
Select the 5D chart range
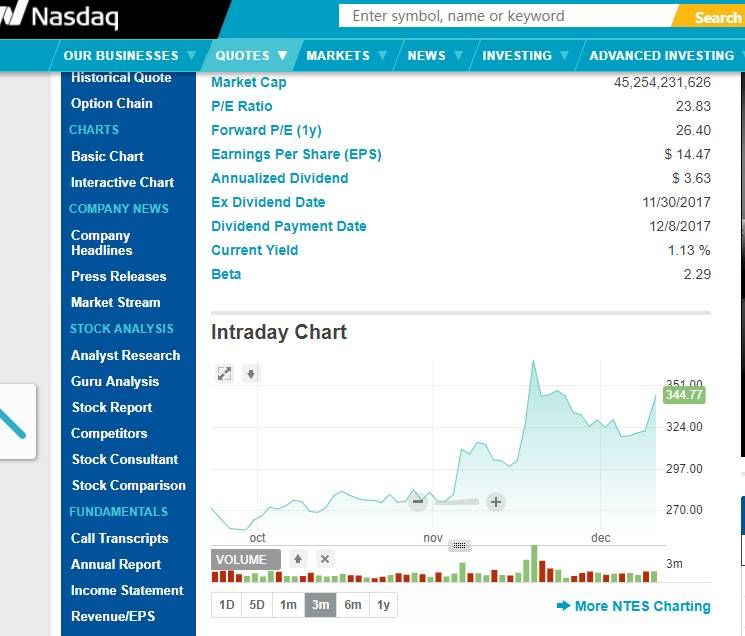pyautogui.click(x=257, y=605)
